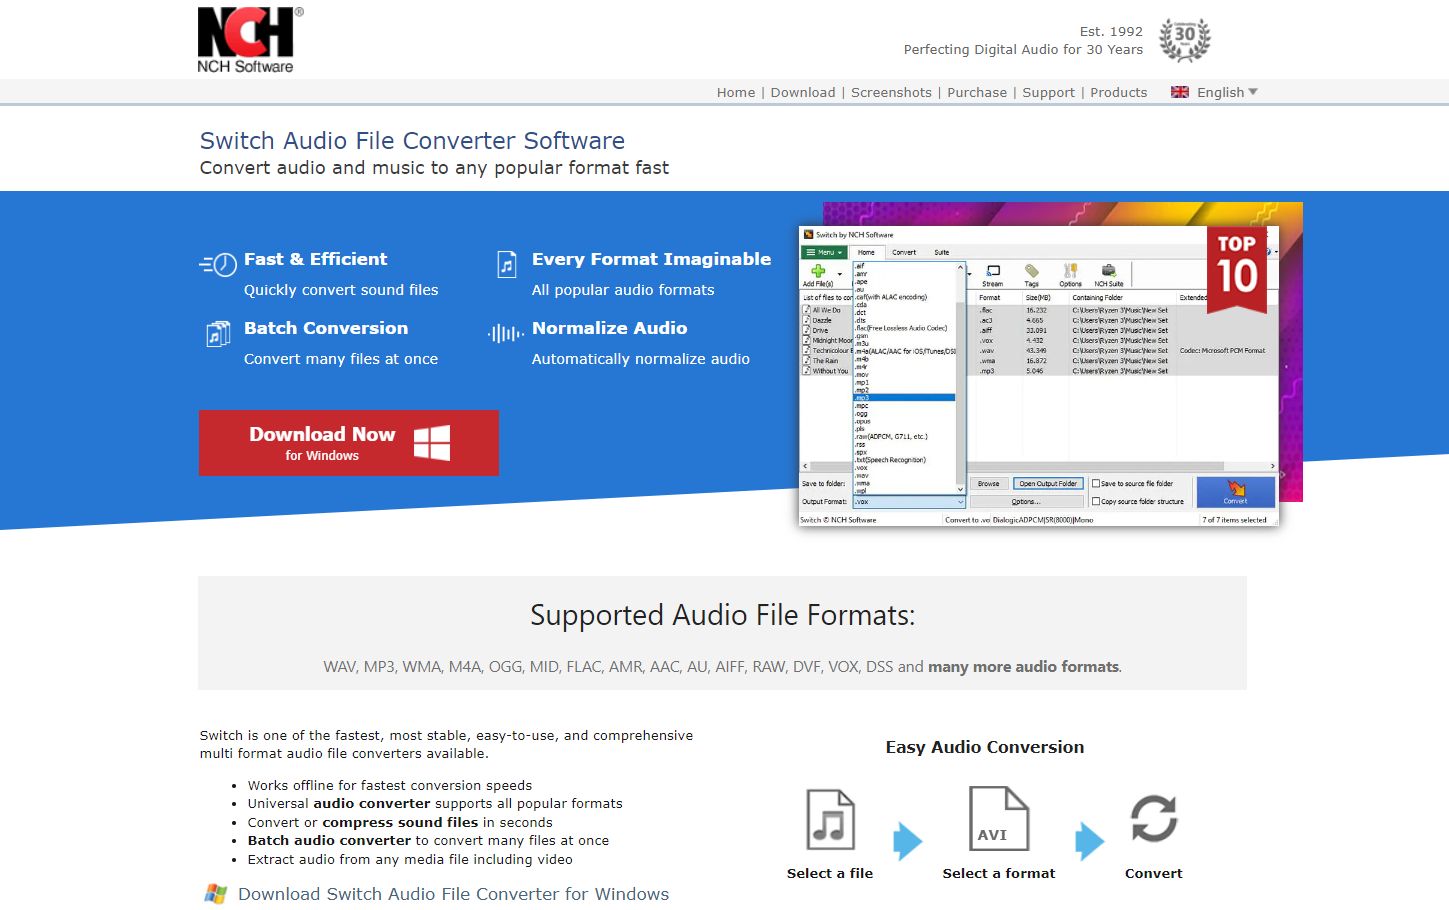Click the AVI Select a format icon
The width and height of the screenshot is (1449, 910).
point(998,818)
